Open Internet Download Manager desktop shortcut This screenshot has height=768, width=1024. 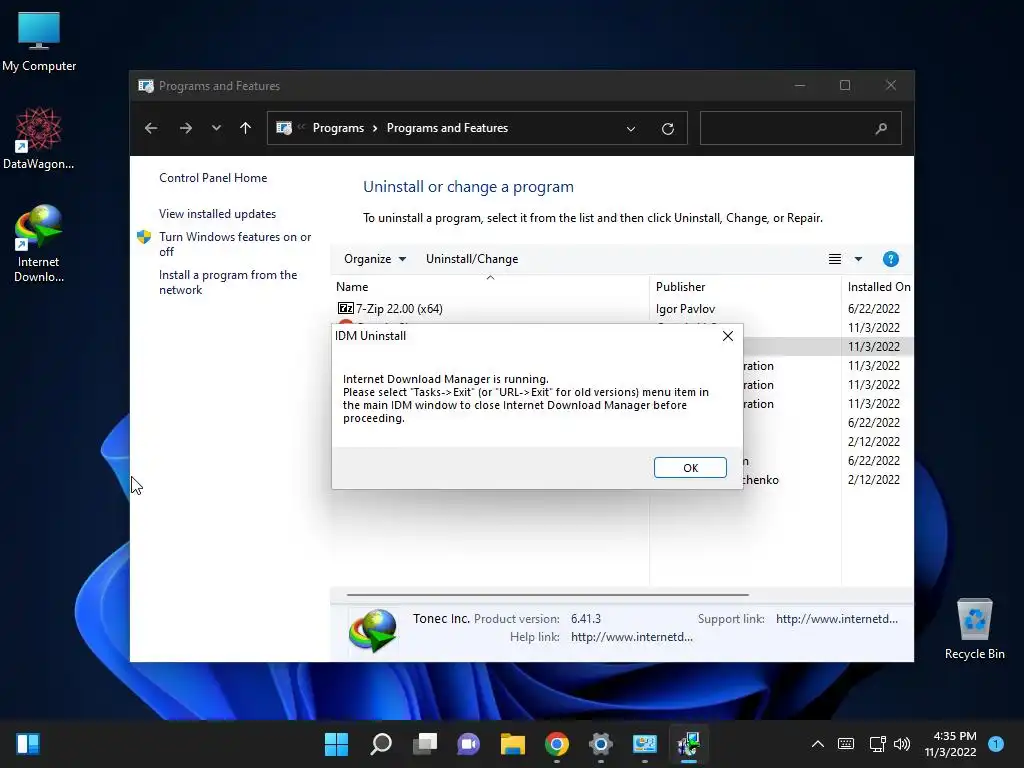[39, 243]
